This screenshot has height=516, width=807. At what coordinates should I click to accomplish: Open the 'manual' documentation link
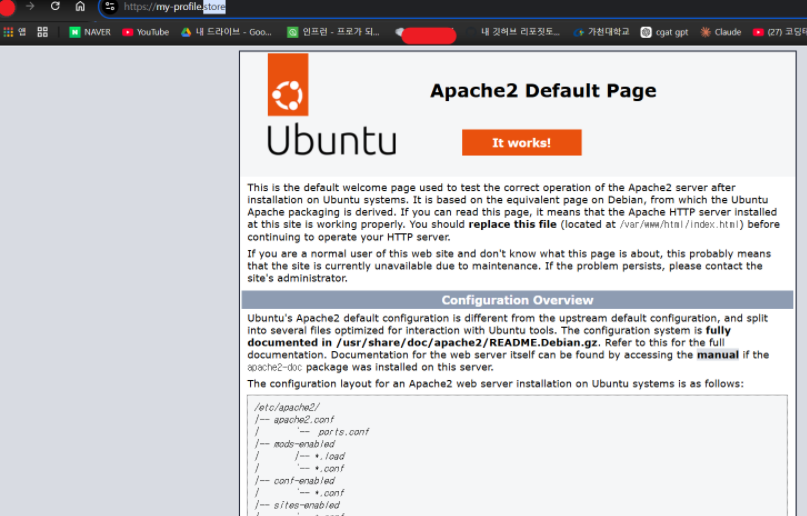click(x=717, y=354)
